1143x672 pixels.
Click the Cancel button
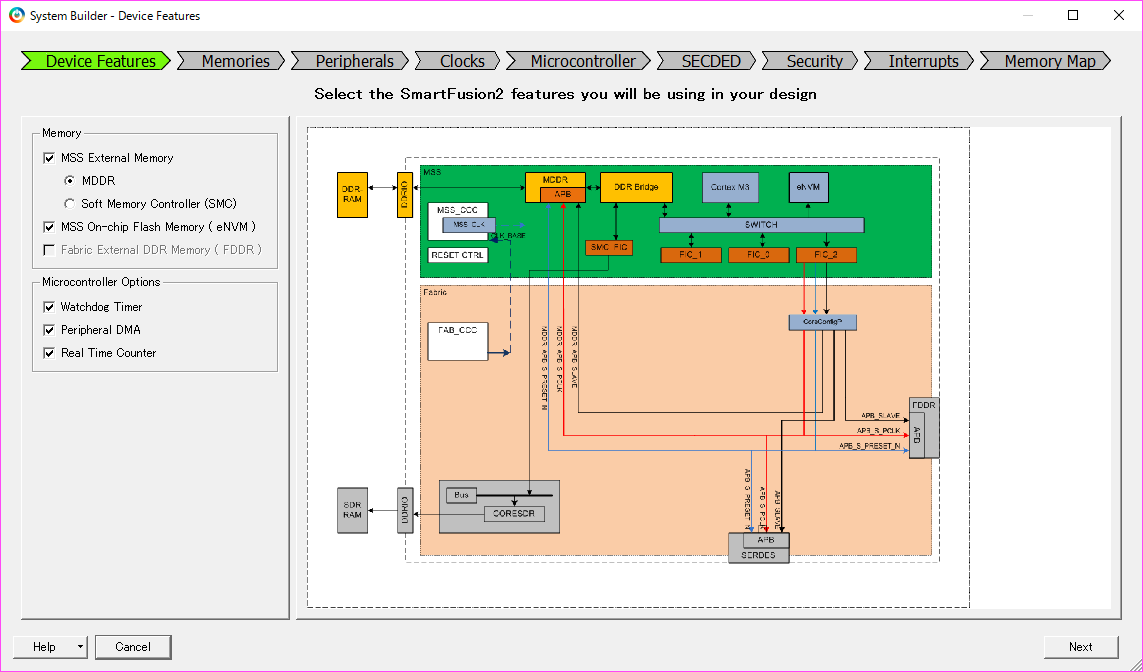(133, 647)
